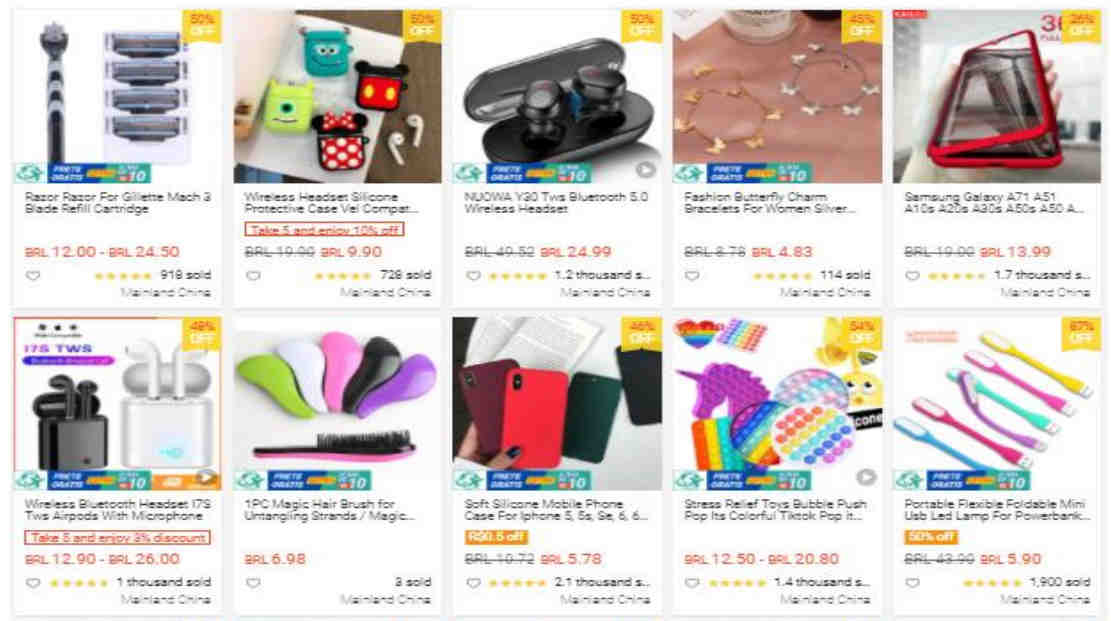Open the red Samsung Galaxy case thumbnail
Image resolution: width=1111 pixels, height=621 pixels.
coord(997,96)
